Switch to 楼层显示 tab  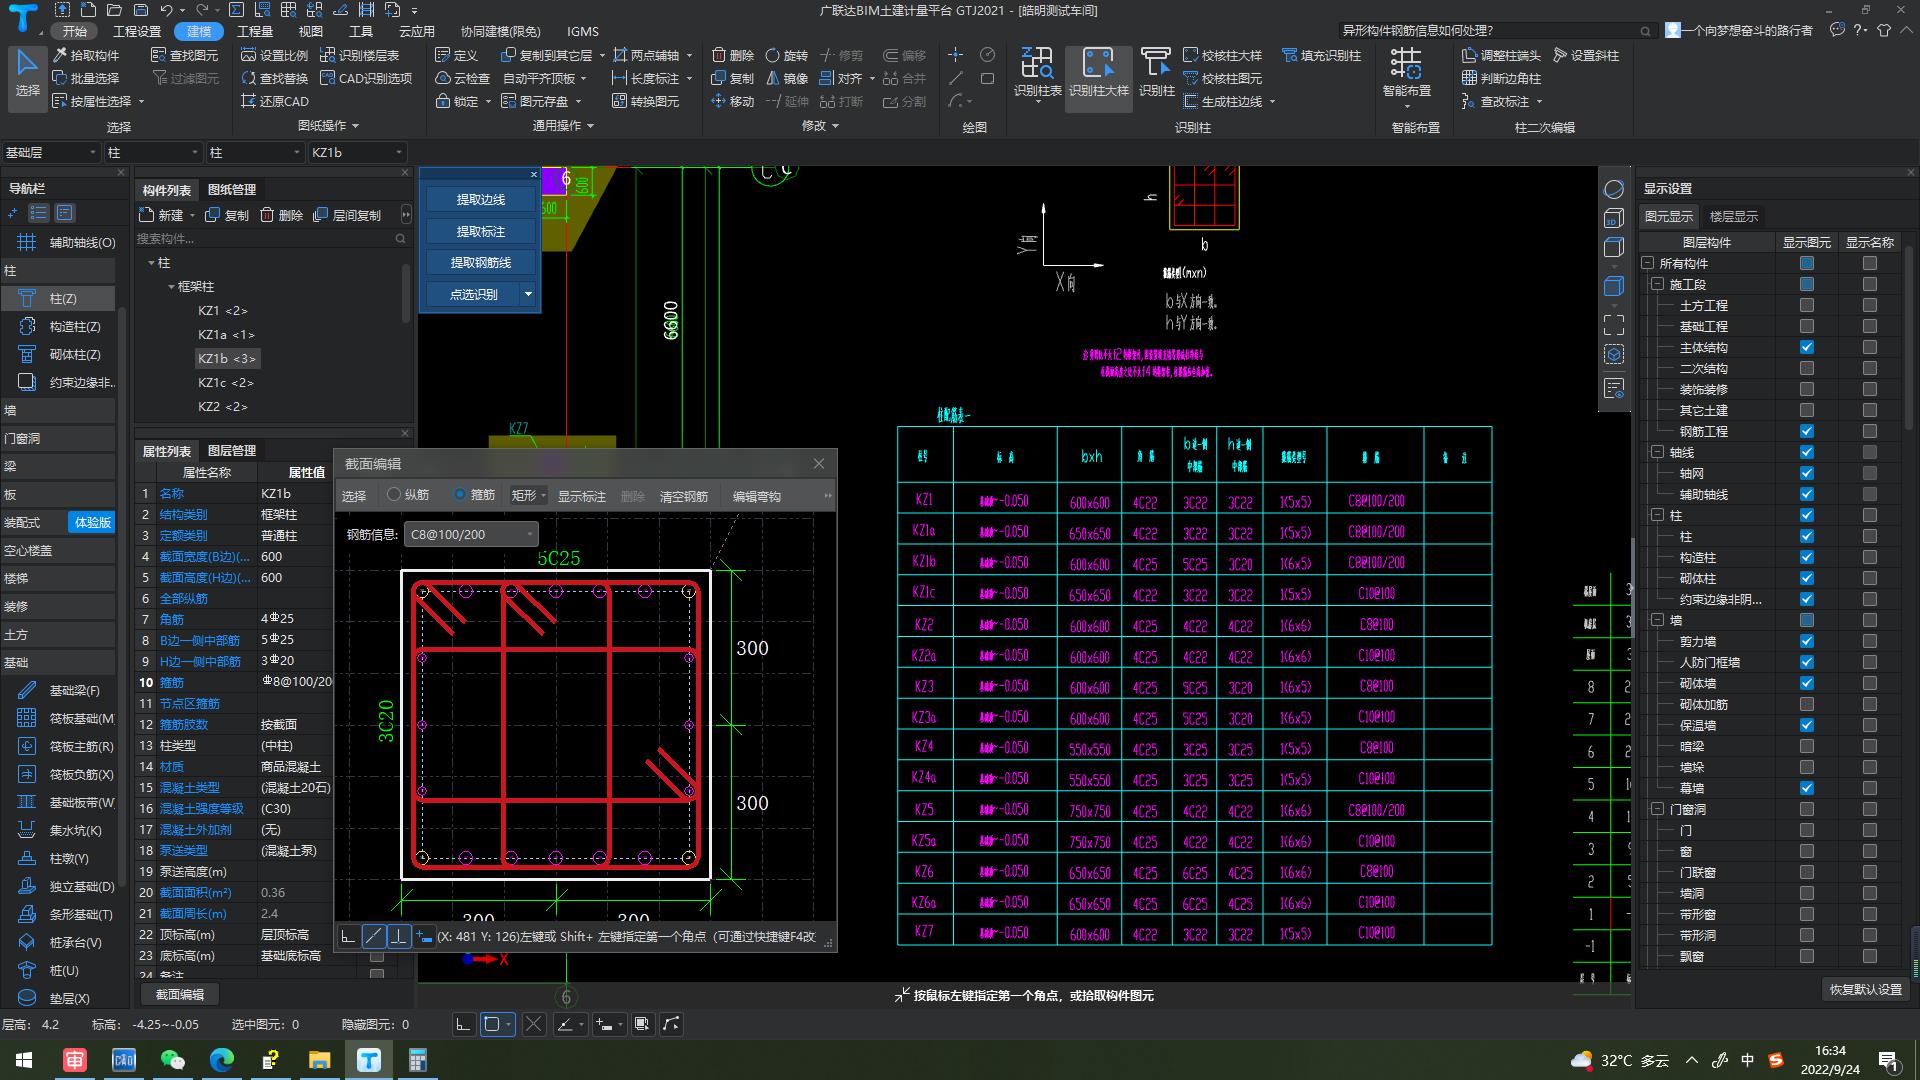coord(1733,216)
